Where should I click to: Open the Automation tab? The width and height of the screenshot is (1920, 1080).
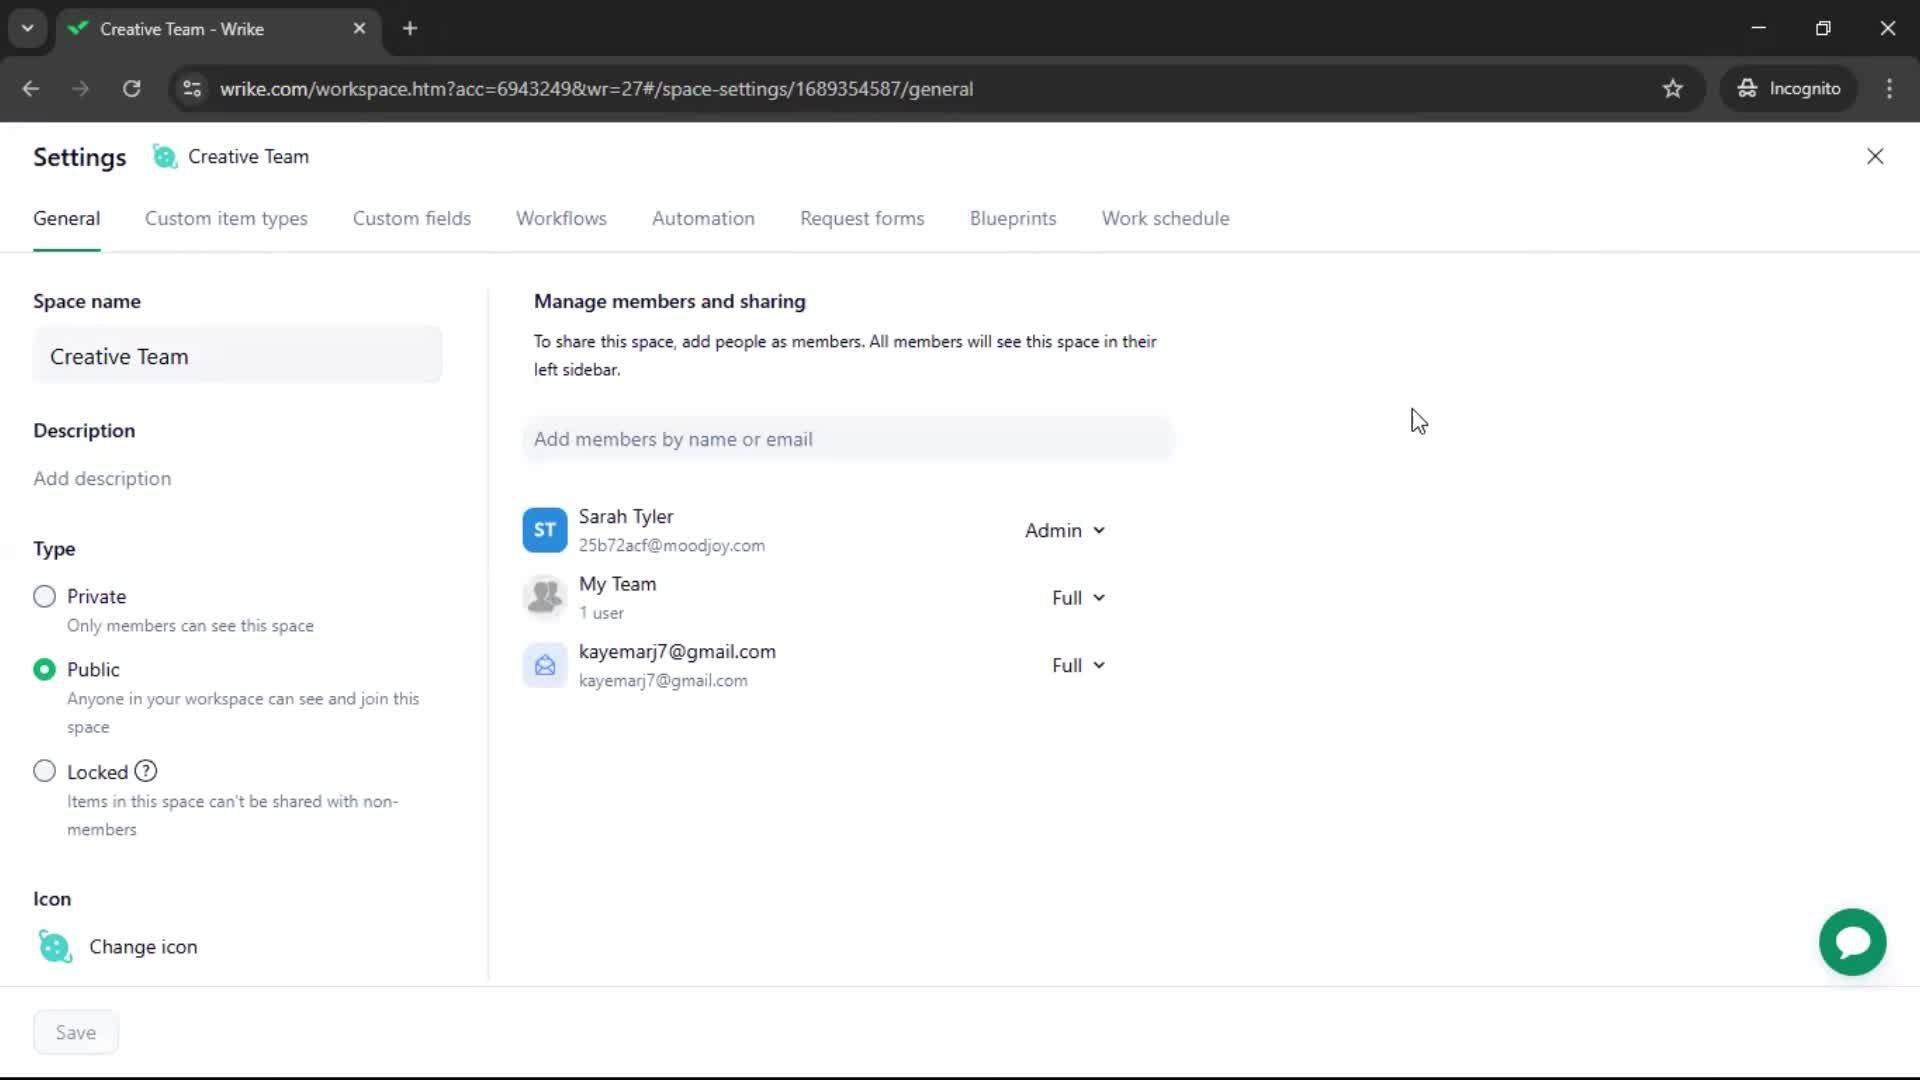point(703,218)
